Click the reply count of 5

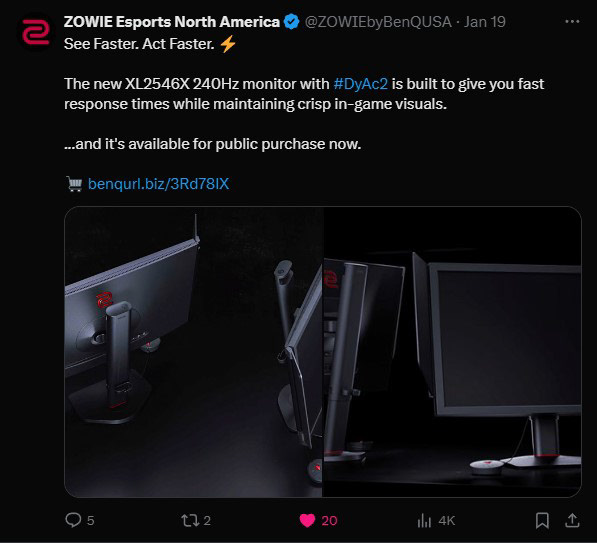[x=91, y=521]
